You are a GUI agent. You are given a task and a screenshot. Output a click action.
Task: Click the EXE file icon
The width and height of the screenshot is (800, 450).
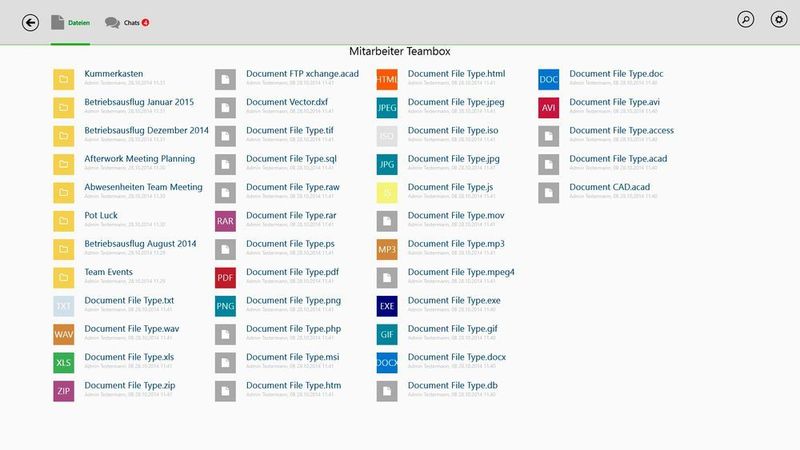[x=387, y=306]
